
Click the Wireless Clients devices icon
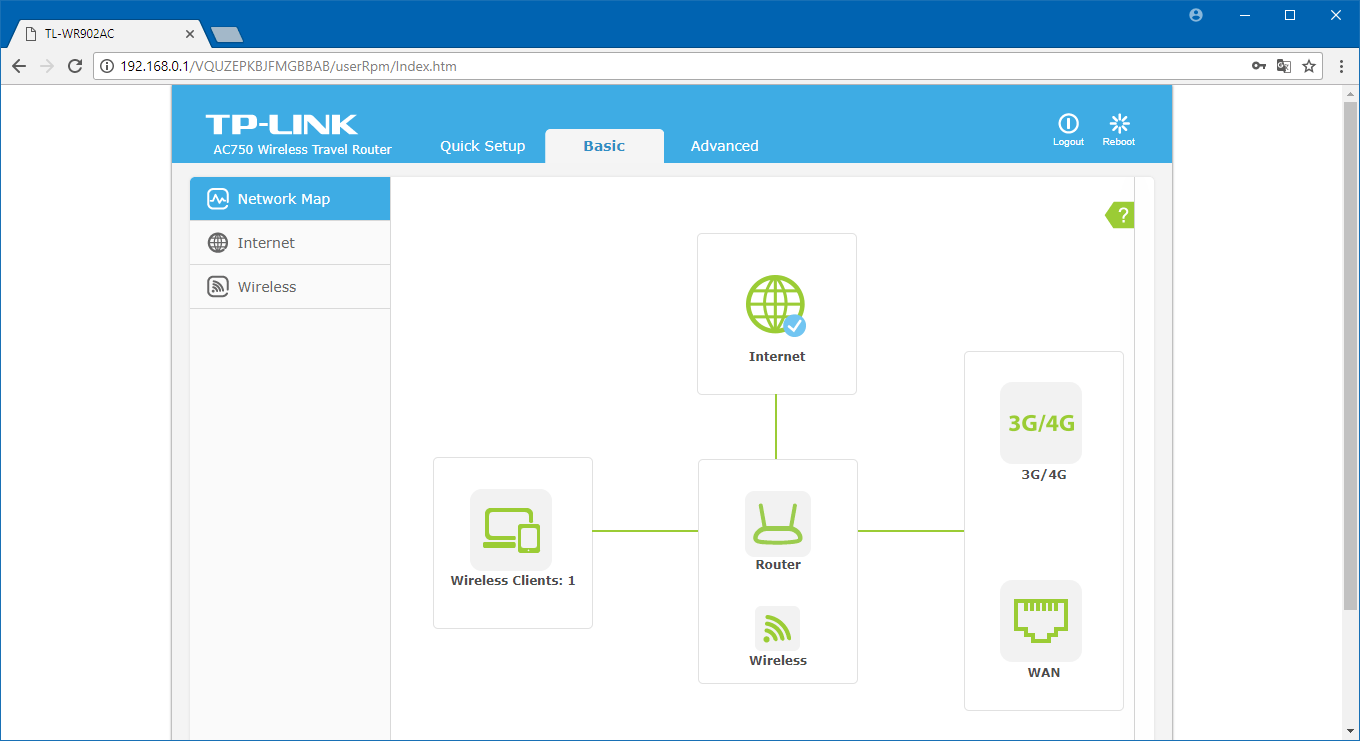click(511, 530)
